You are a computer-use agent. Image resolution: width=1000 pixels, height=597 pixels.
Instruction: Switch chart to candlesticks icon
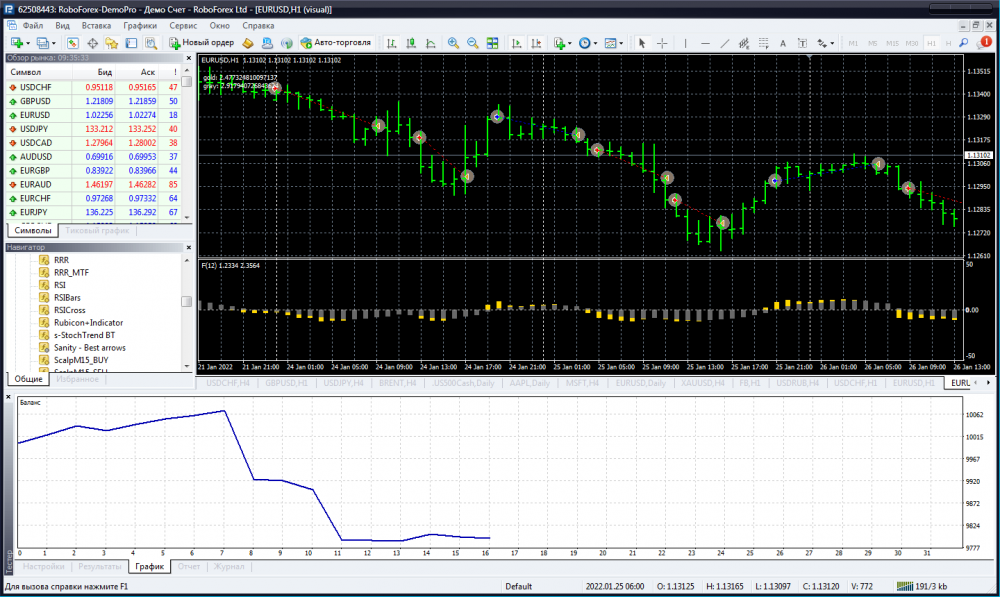point(411,43)
